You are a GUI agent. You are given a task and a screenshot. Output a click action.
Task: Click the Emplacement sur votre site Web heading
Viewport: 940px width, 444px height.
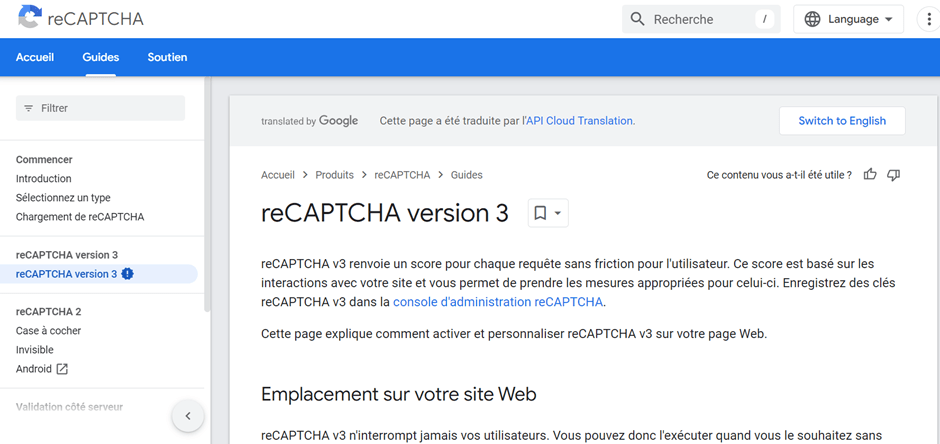click(399, 394)
